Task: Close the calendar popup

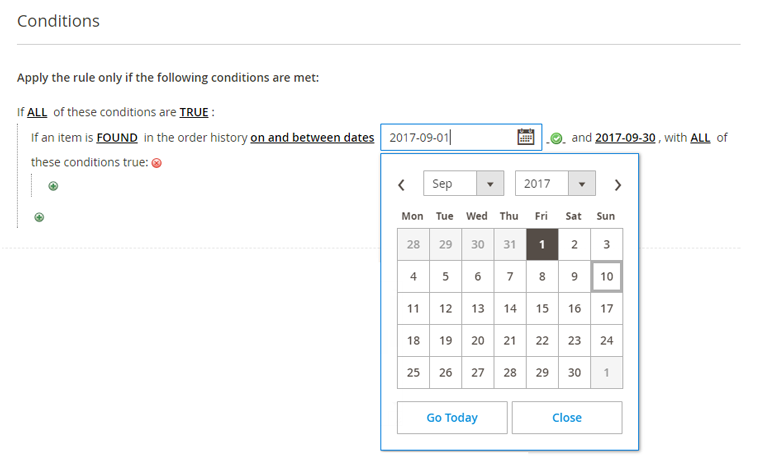Action: click(567, 417)
